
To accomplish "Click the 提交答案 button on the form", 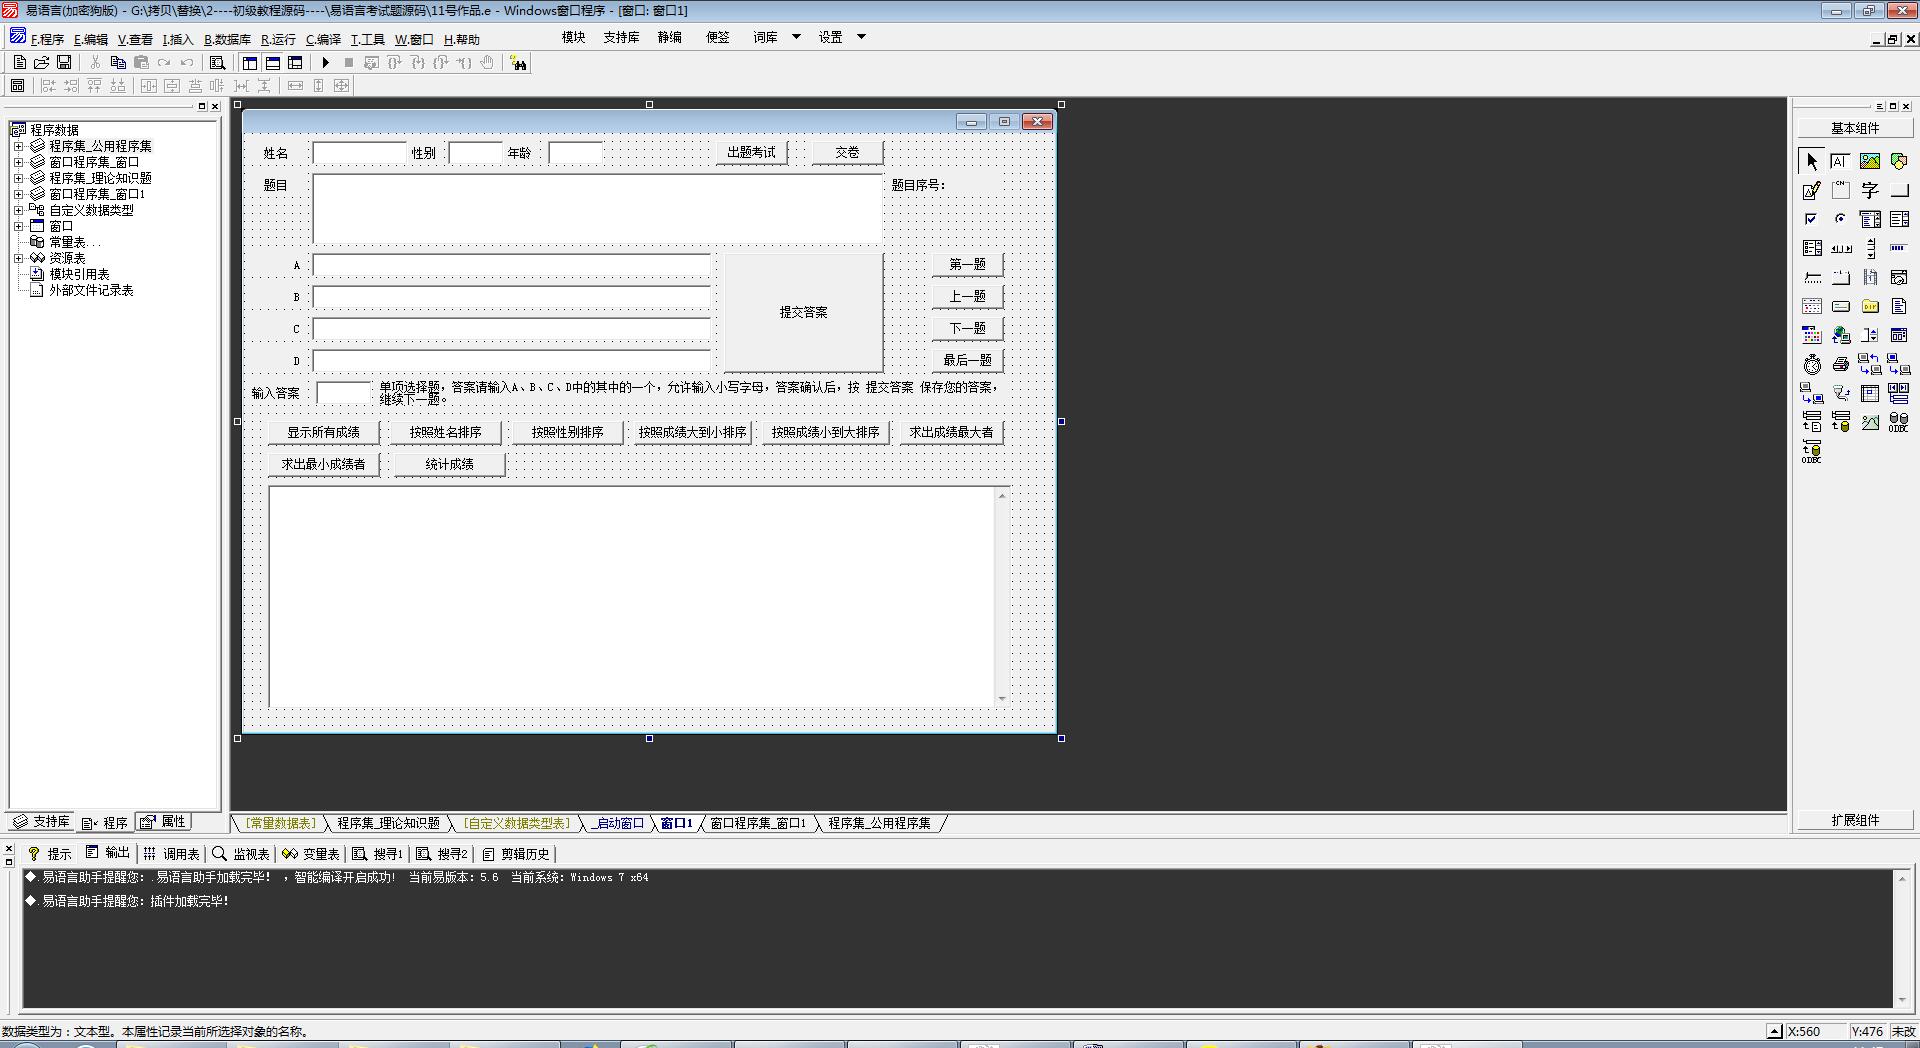I will click(803, 312).
